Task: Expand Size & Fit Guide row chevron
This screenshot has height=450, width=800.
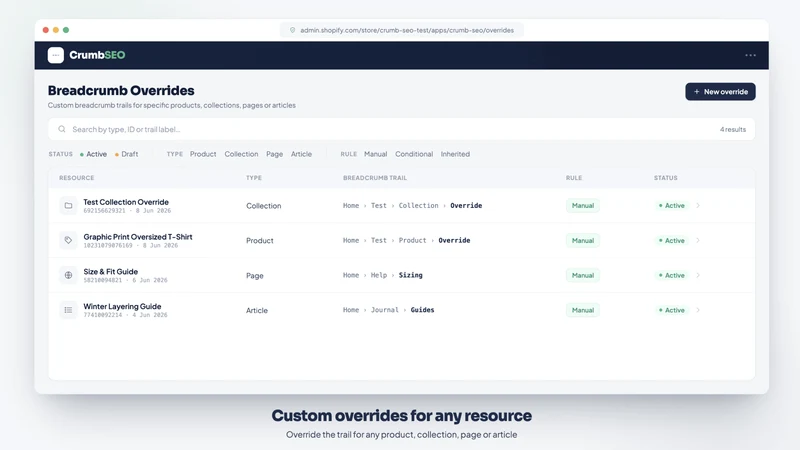Action: click(x=698, y=275)
